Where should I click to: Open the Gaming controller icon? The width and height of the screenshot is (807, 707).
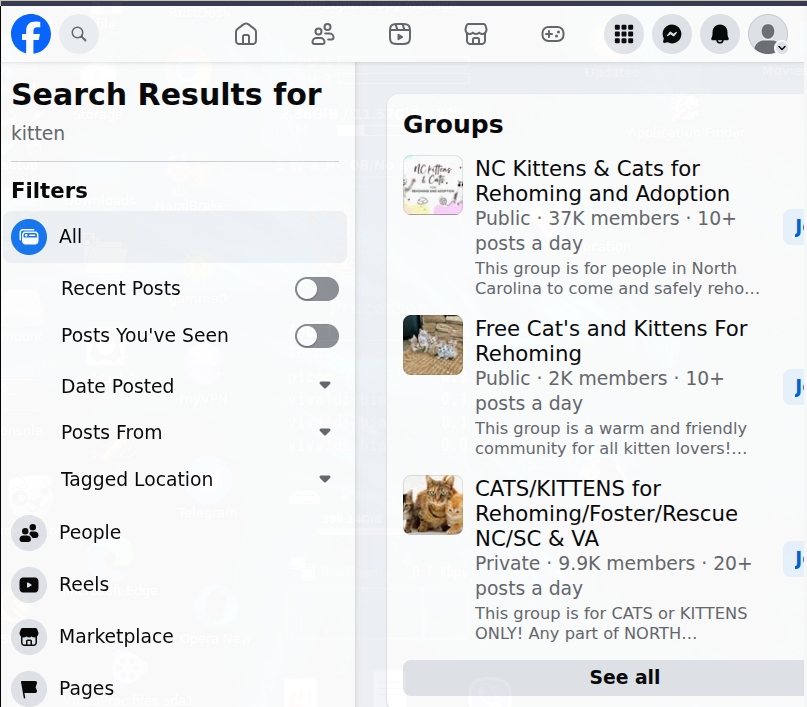point(553,34)
